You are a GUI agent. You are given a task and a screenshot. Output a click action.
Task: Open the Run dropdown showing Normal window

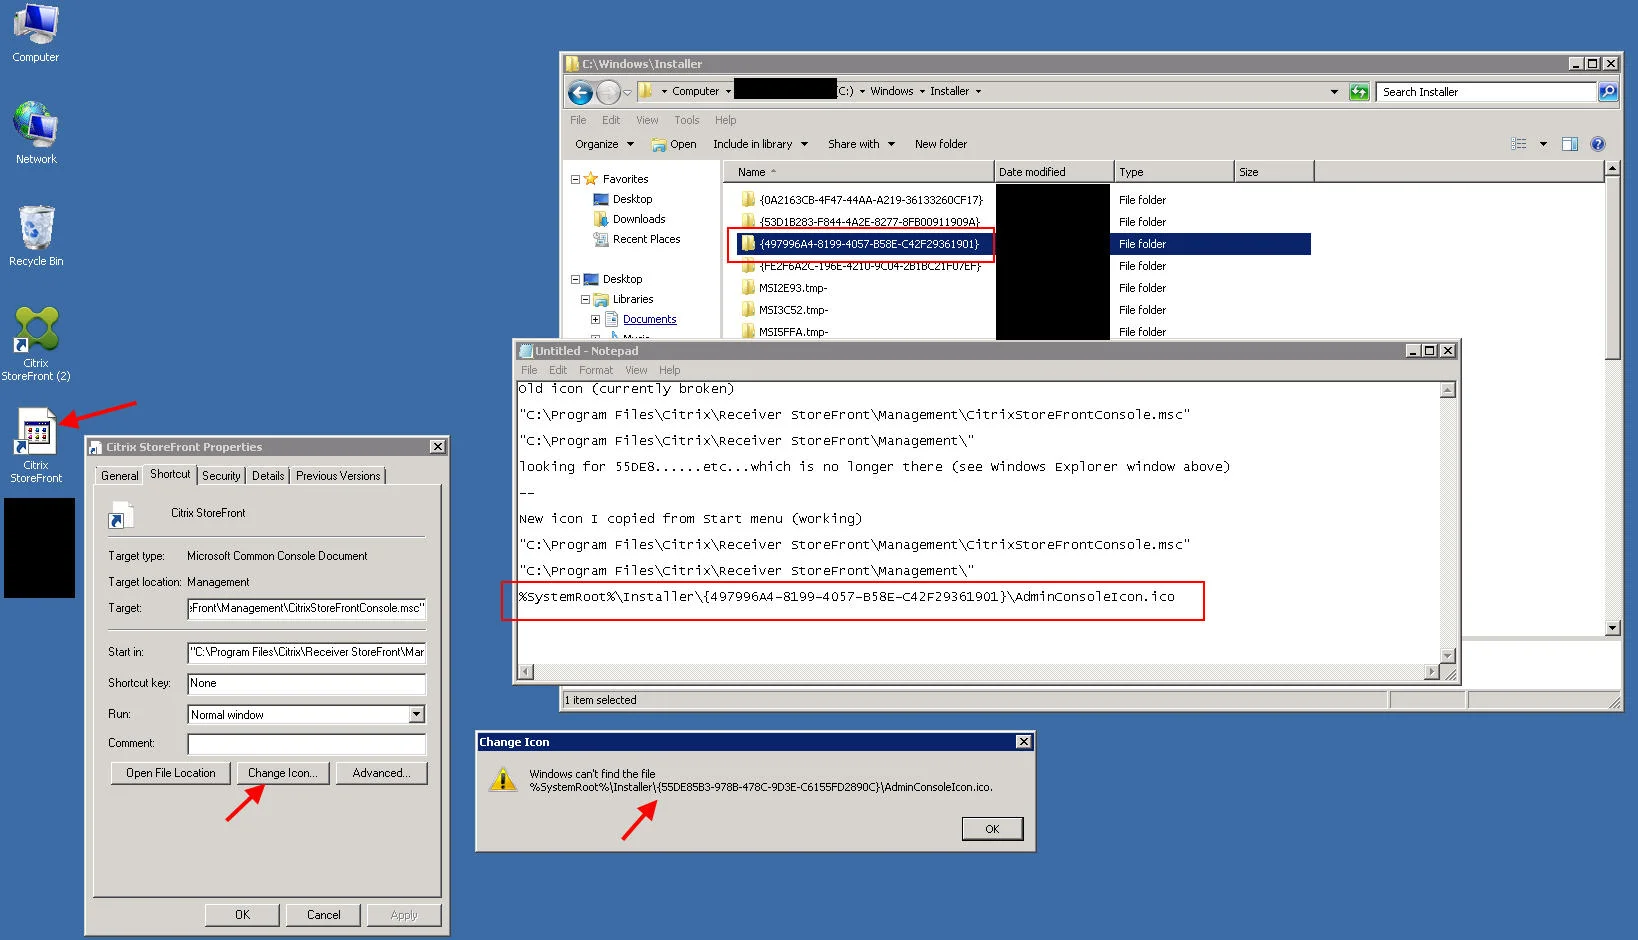pyautogui.click(x=417, y=714)
